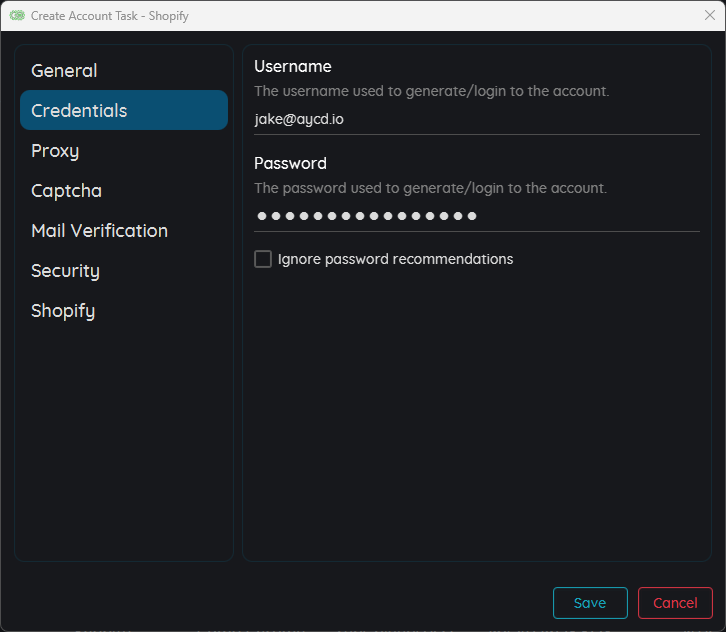Open the Mail Verification section
This screenshot has height=632, width=726.
pos(99,231)
